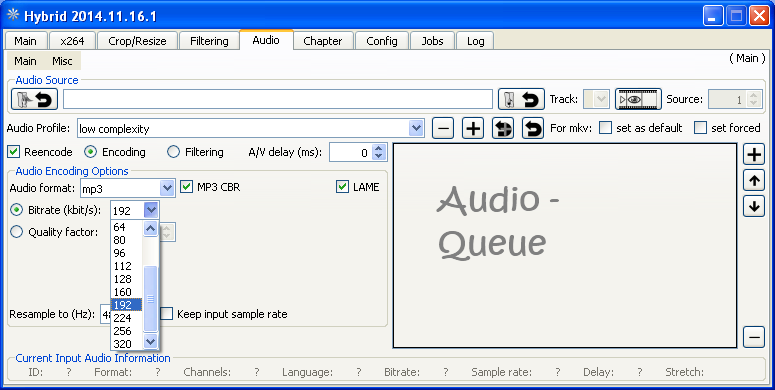
Task: Click the bitrate list scrollbar thumb
Action: [x=150, y=299]
